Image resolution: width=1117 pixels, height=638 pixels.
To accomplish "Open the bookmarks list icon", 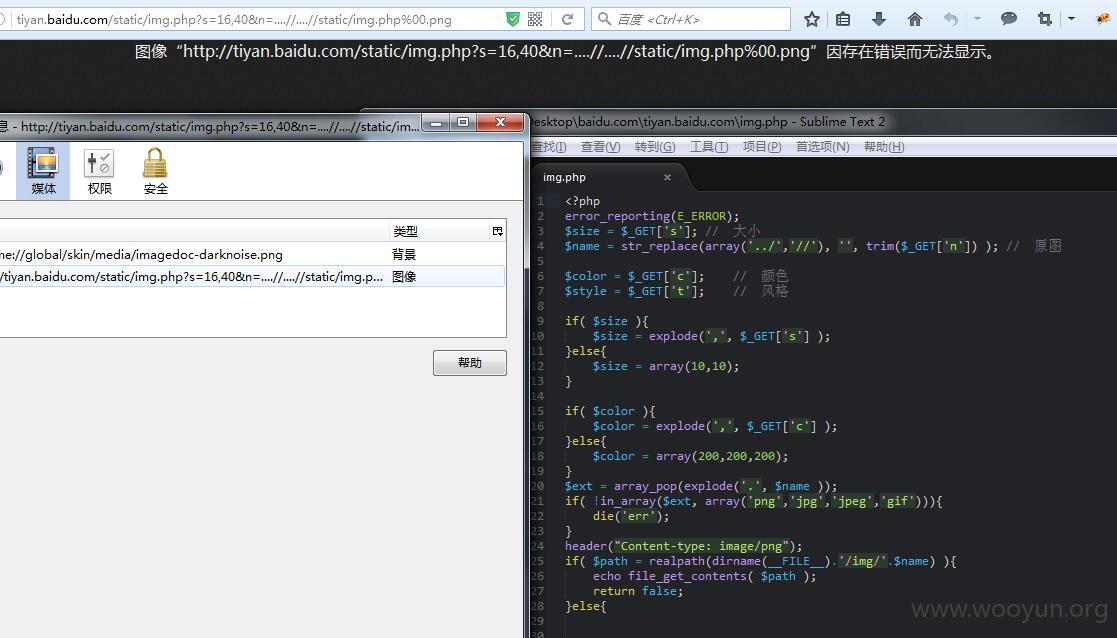I will pos(843,19).
